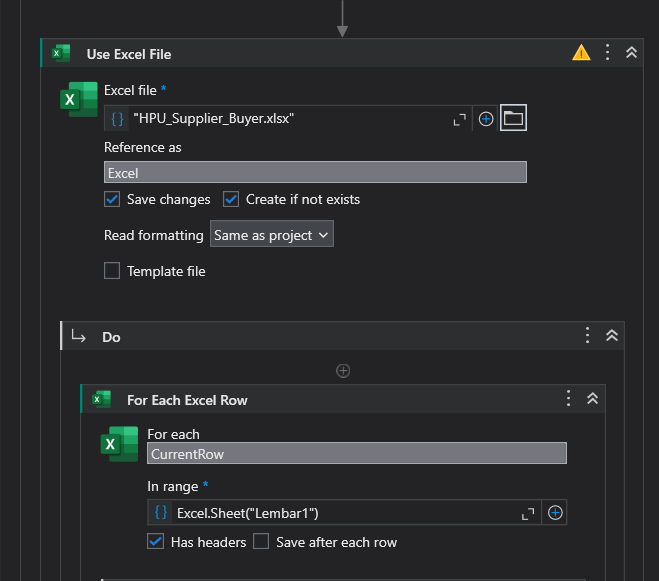Open the Do sequence options menu

pyautogui.click(x=588, y=335)
